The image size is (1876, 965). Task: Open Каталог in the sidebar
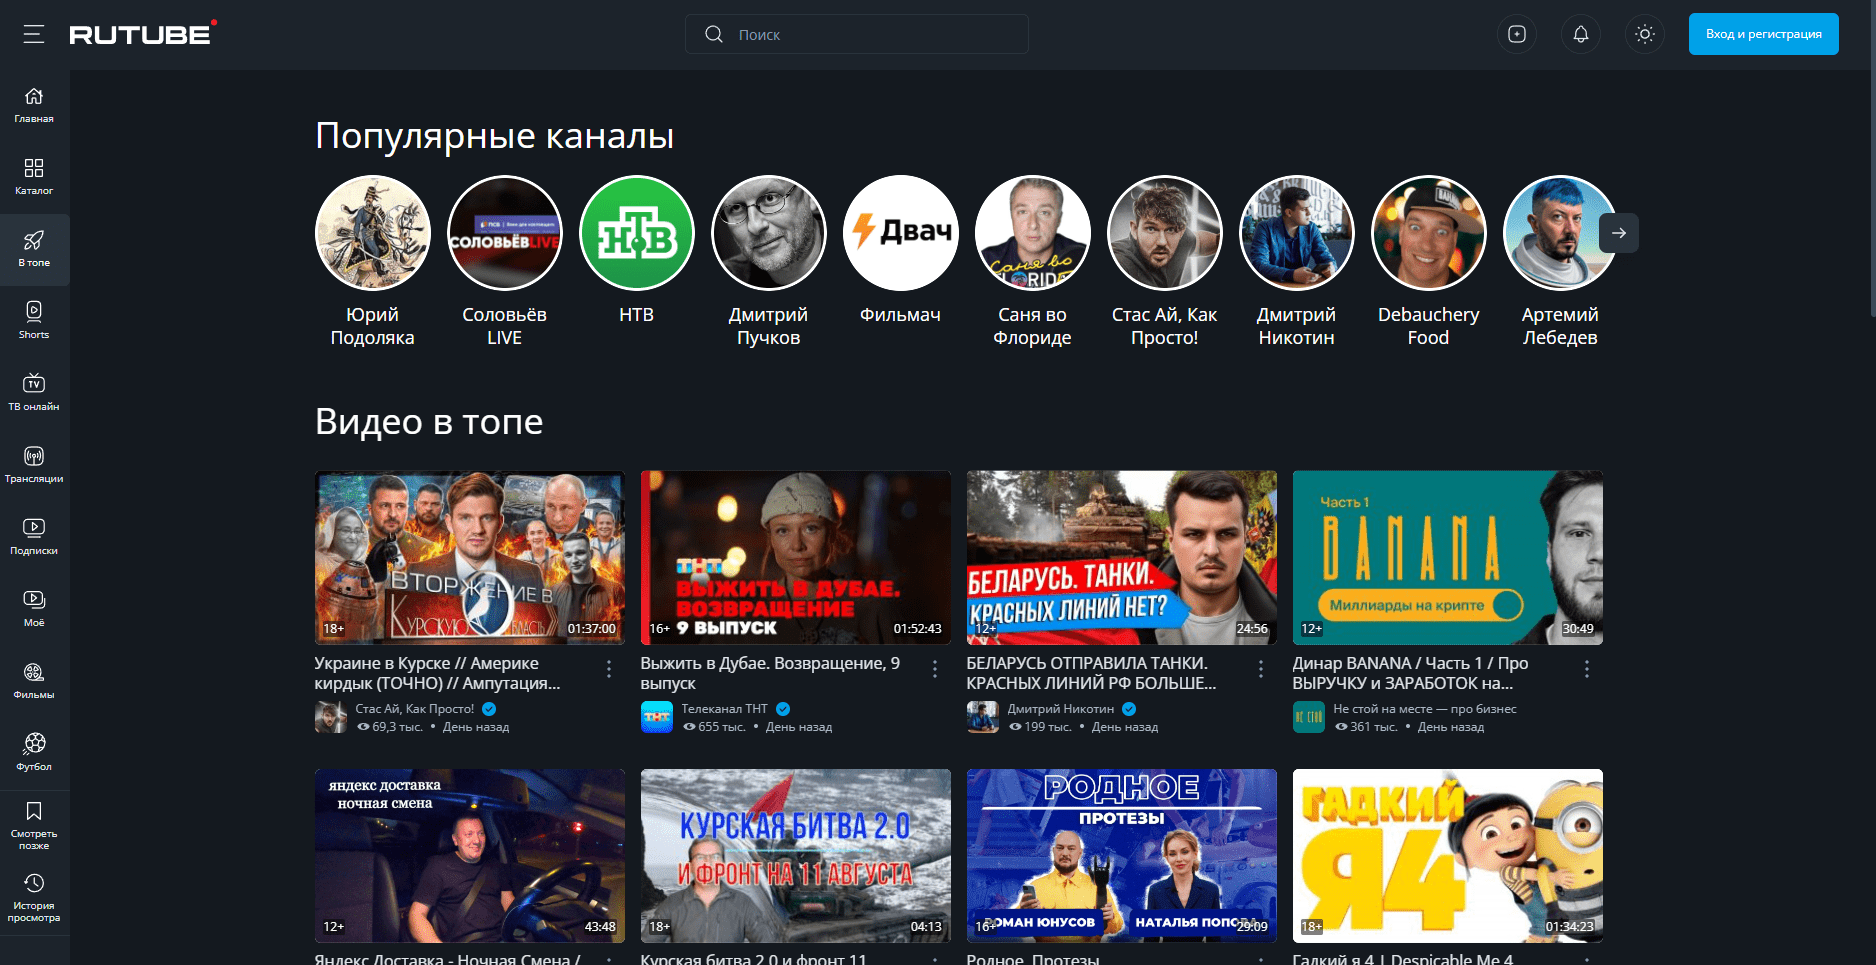tap(34, 178)
